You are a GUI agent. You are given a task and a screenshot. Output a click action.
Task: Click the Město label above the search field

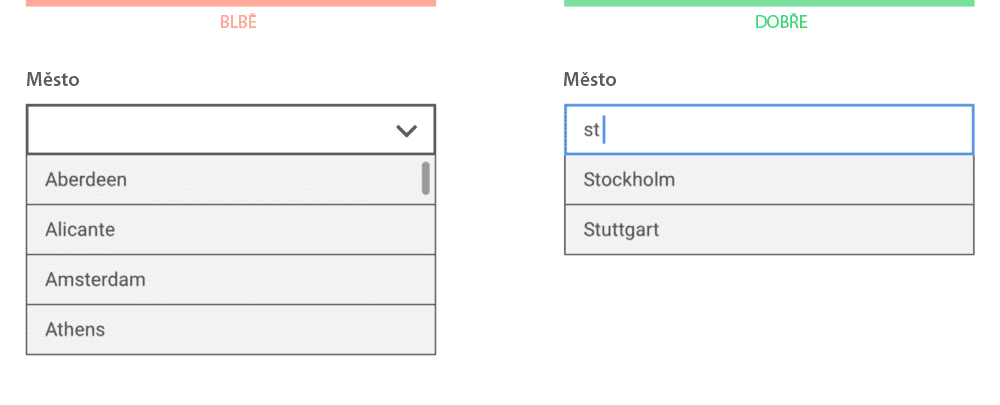tap(590, 80)
